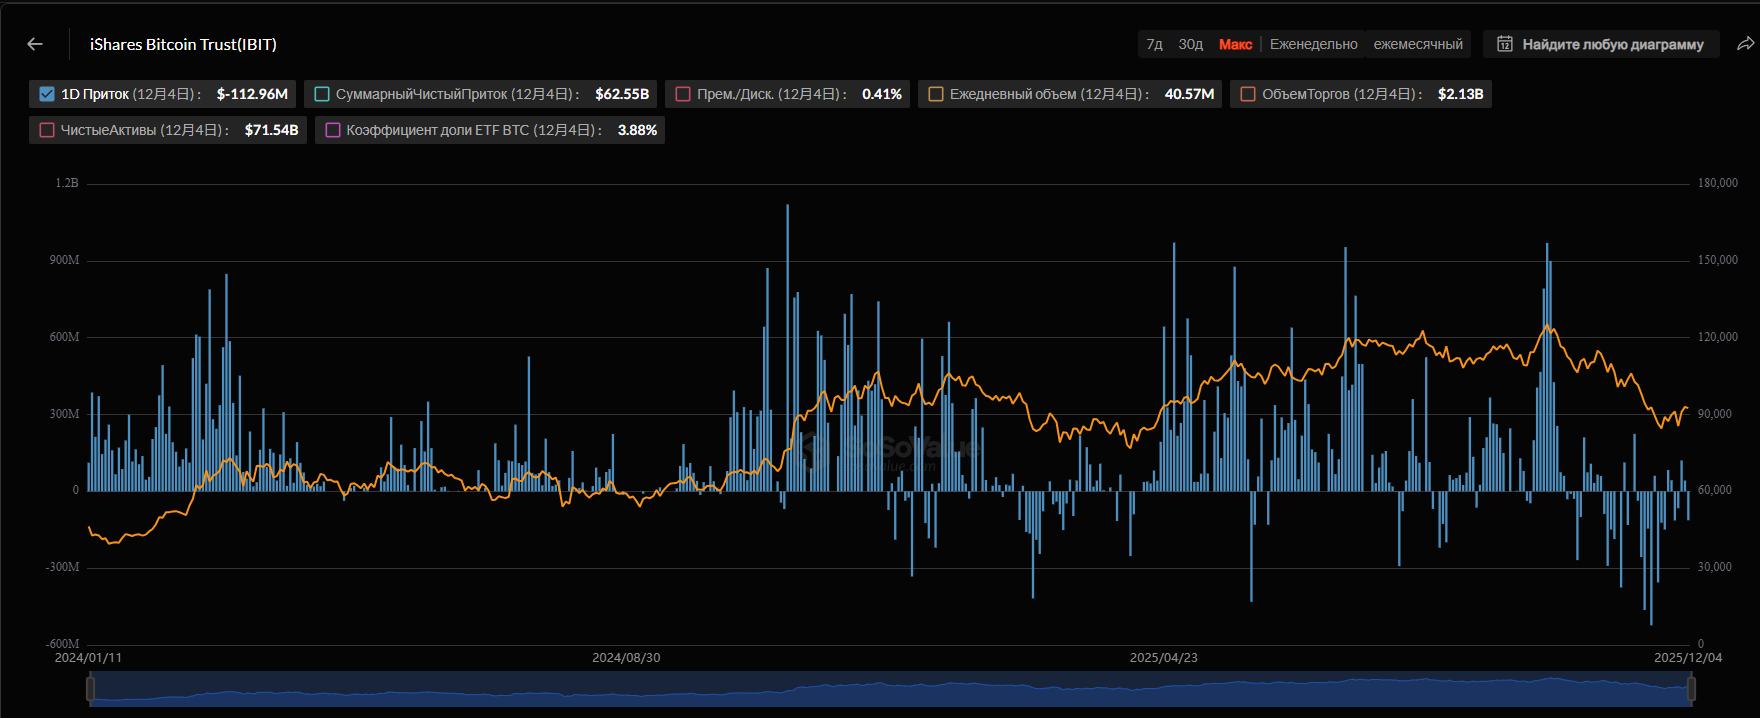Click the back arrow icon
Screen dimensions: 1760x718
tap(35, 44)
